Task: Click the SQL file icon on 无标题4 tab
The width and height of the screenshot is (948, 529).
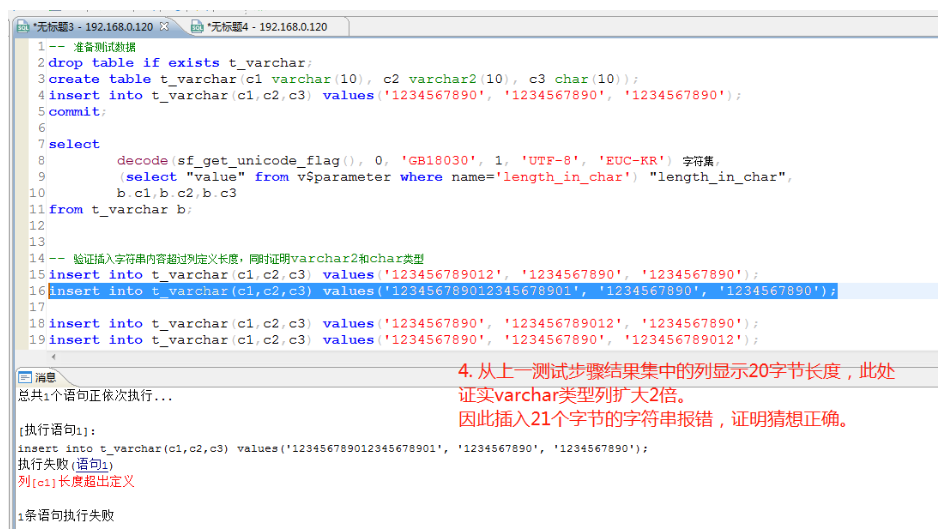Action: coord(197,27)
